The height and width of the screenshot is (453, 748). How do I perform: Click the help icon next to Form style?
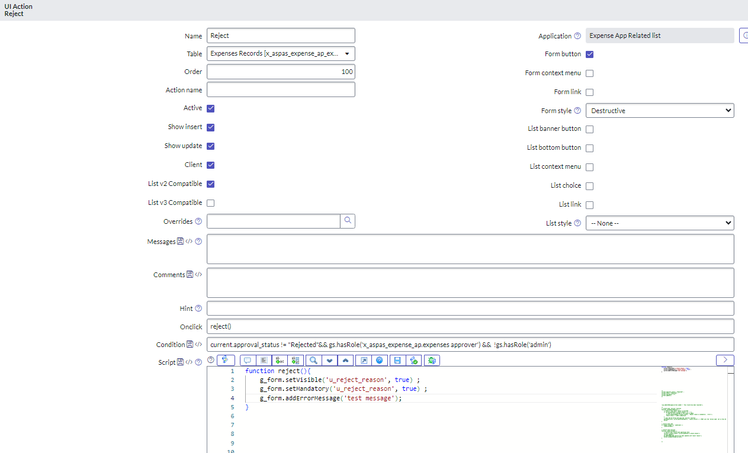577,110
